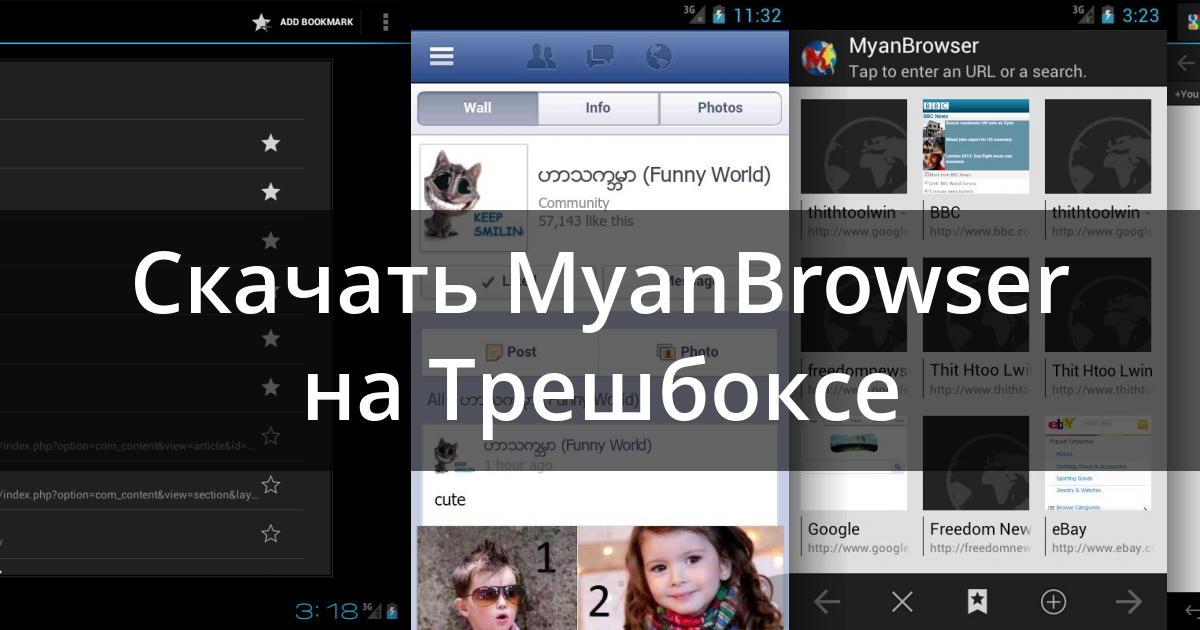The image size is (1200, 630).
Task: Open the Facebook friend requests icon
Action: pos(541,57)
